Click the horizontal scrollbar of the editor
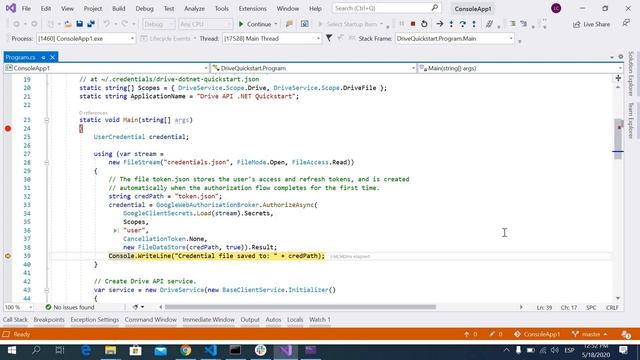Screen dimensions: 640x360 (300, 307)
